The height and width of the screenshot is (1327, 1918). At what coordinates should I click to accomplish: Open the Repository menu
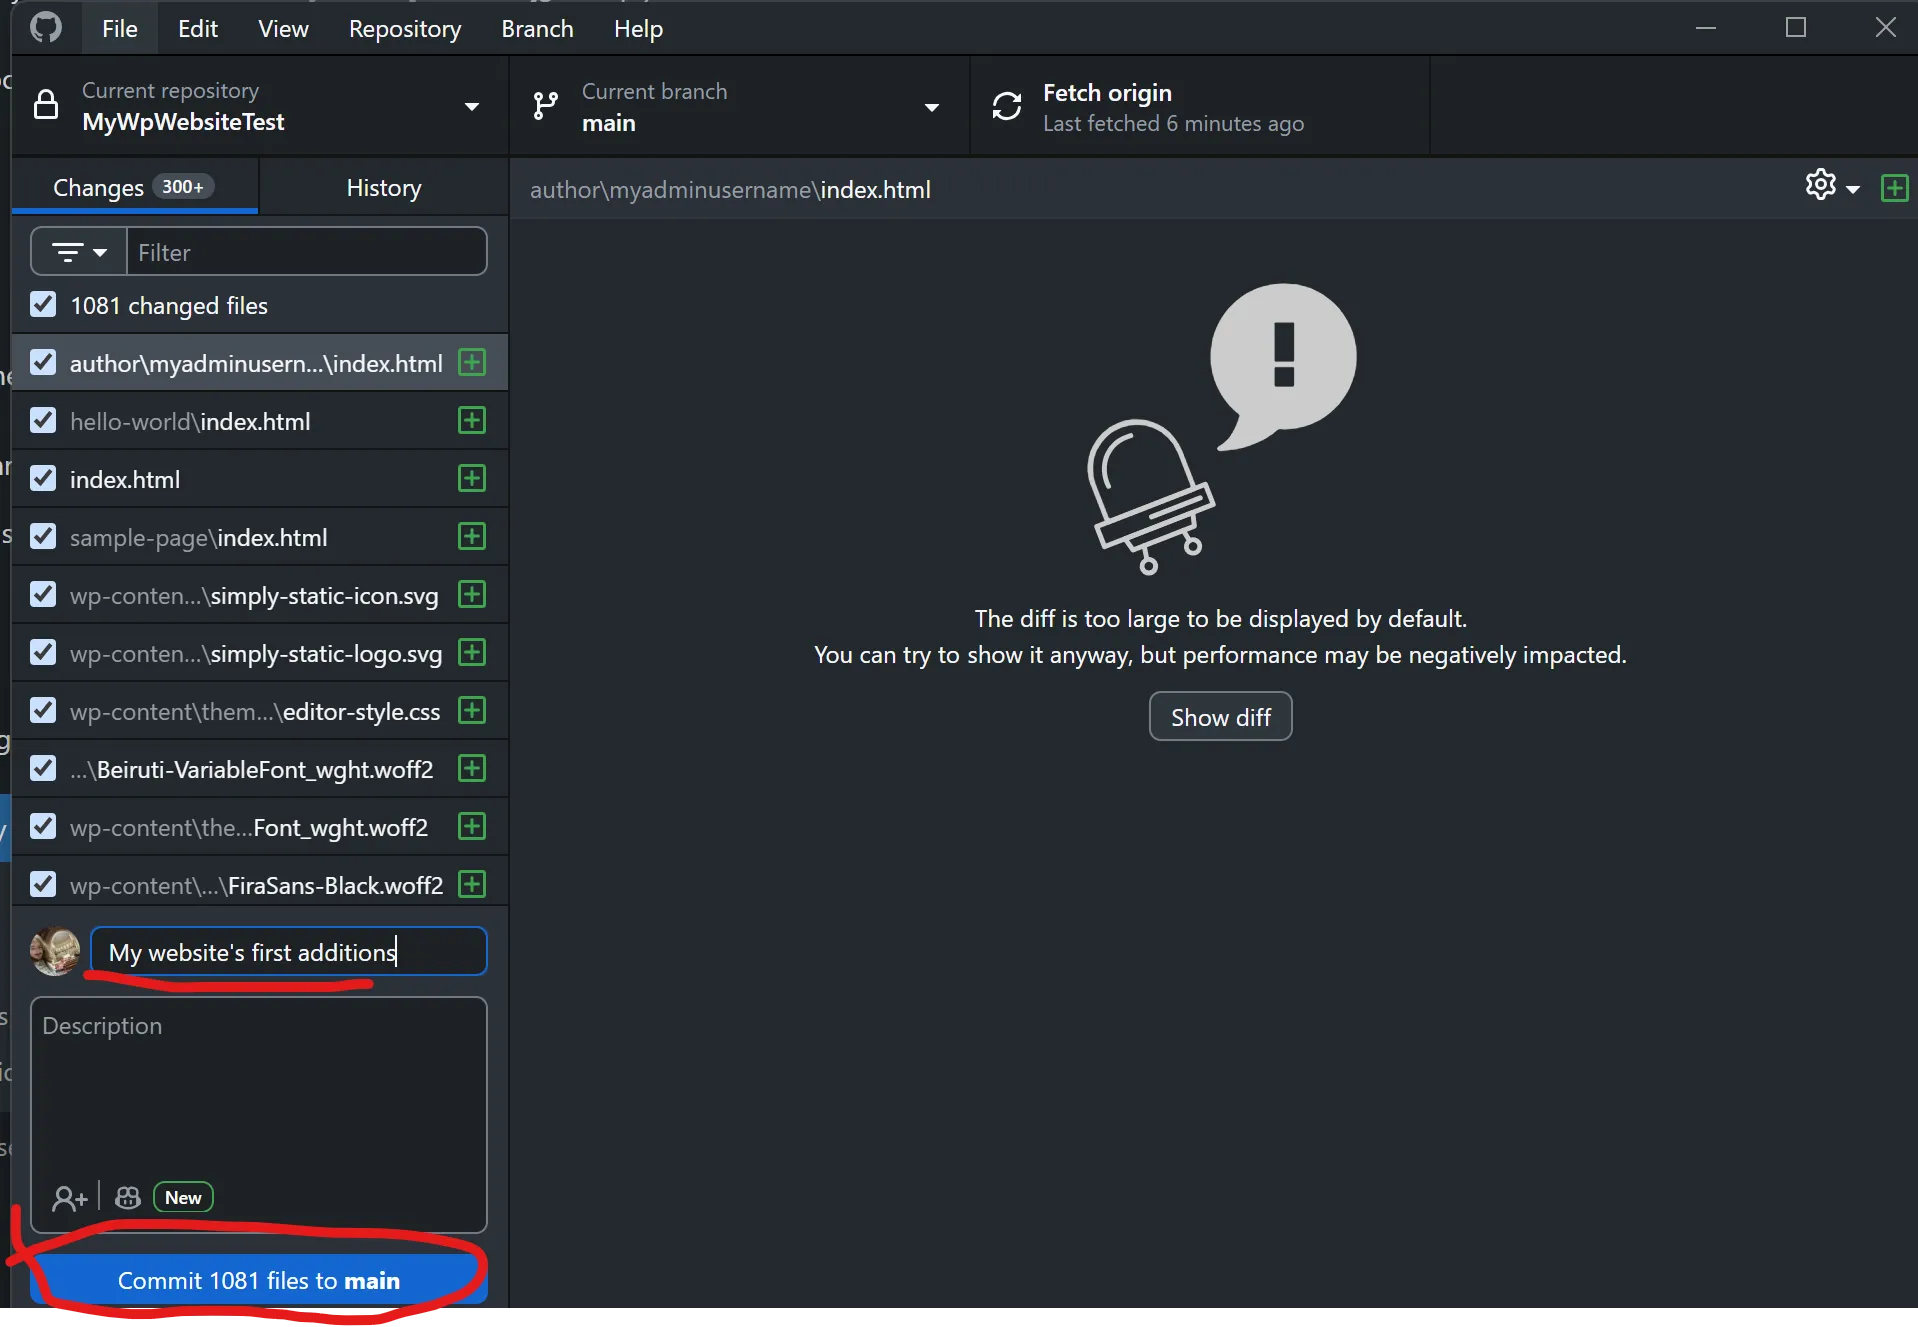[404, 28]
